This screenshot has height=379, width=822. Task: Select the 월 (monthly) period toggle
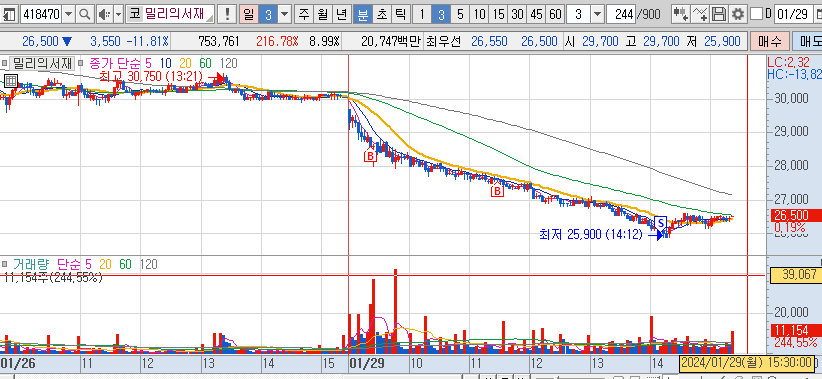[x=322, y=14]
